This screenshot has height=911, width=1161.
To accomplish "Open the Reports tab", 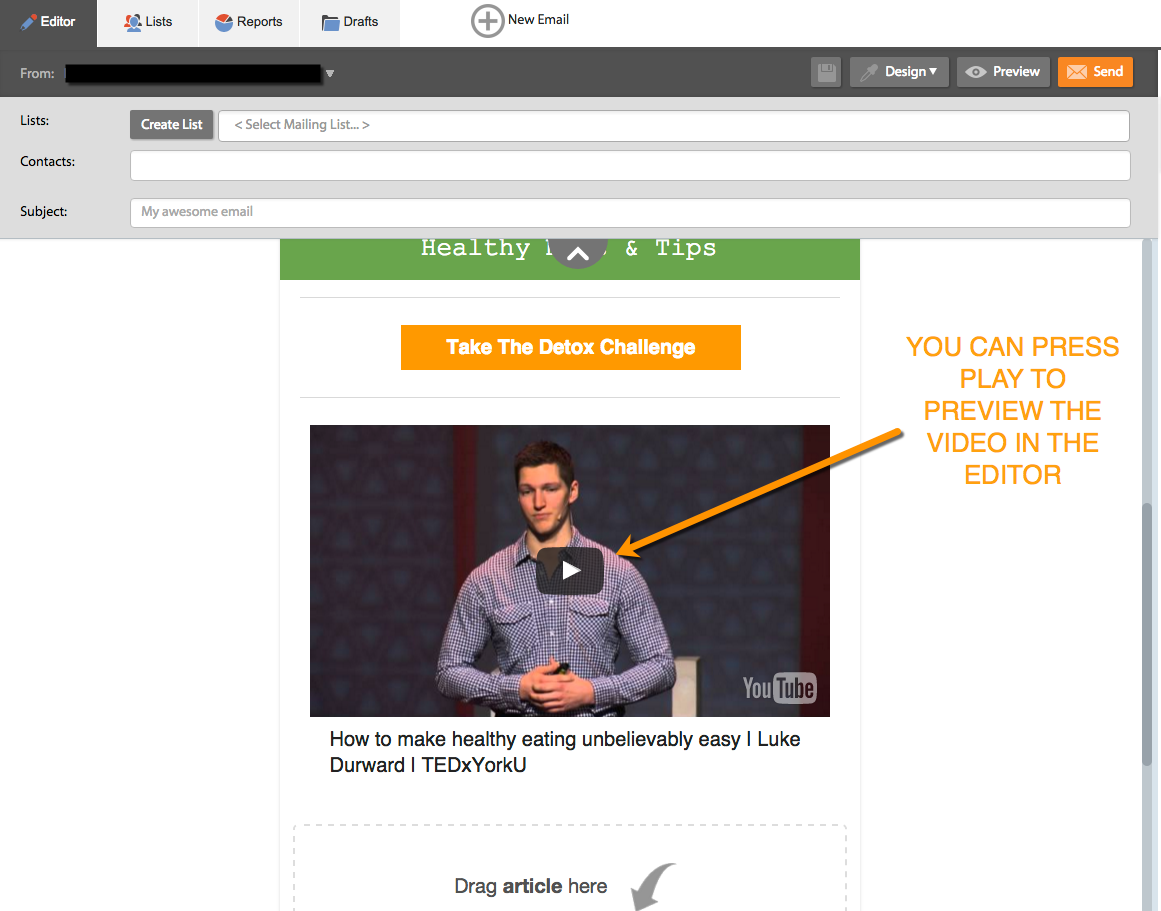I will click(x=249, y=22).
